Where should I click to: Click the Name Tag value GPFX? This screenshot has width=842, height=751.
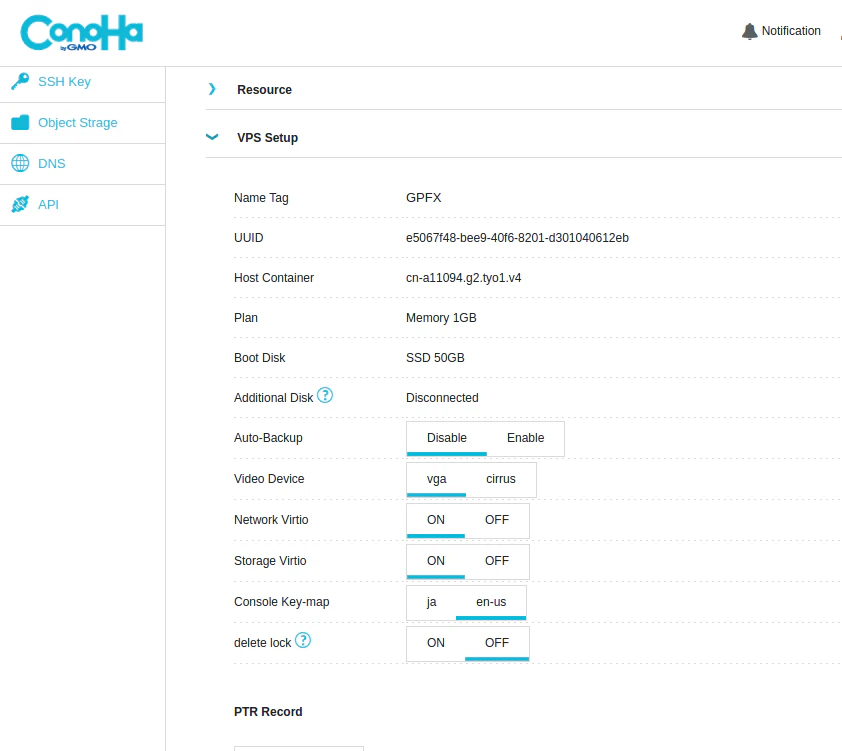tap(424, 198)
